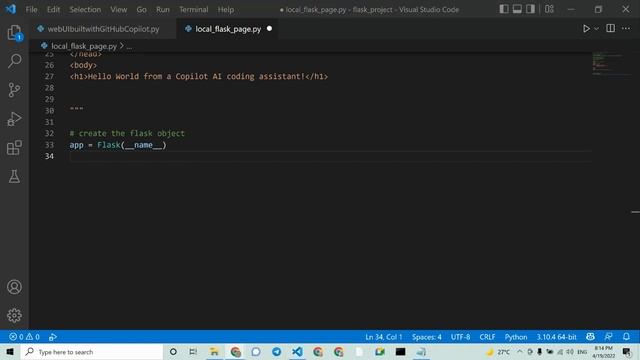640x360 pixels.
Task: Click line 33 app = Flask(__name__)
Action: (118, 145)
